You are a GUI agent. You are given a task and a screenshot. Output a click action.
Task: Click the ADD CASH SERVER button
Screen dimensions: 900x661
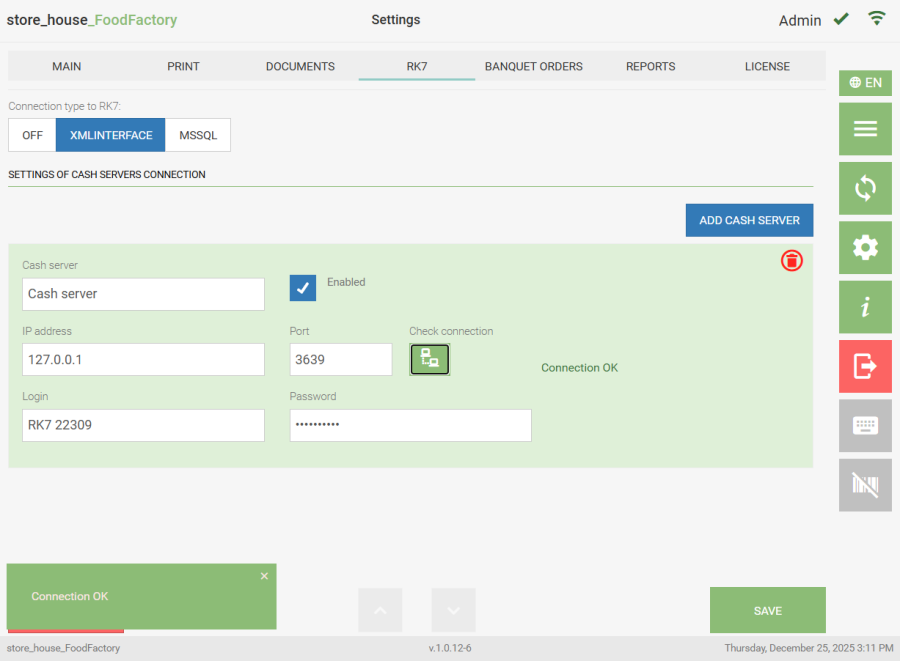[x=749, y=220]
